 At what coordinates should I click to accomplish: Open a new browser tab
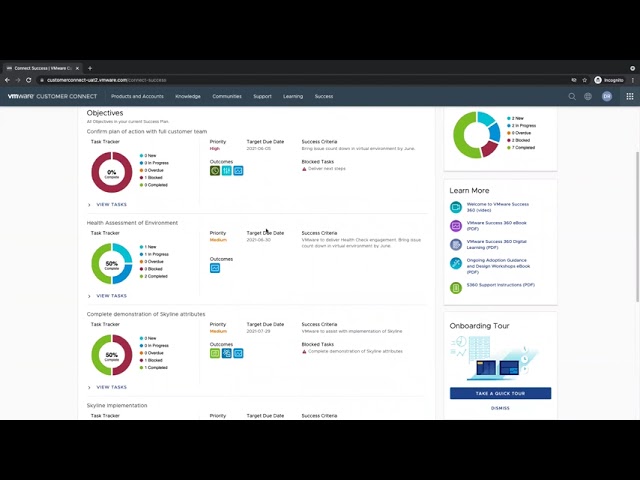coord(90,68)
